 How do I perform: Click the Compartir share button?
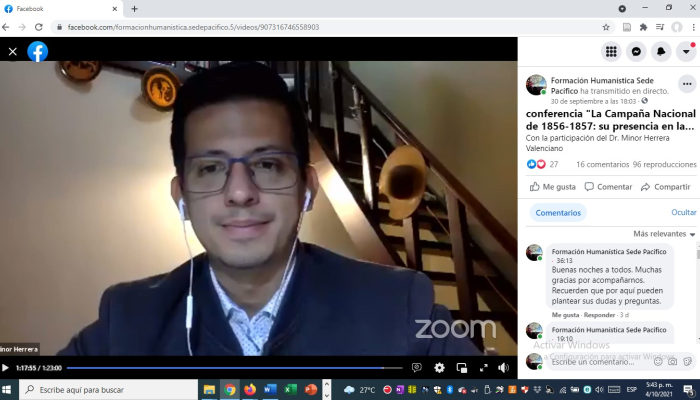tap(666, 187)
